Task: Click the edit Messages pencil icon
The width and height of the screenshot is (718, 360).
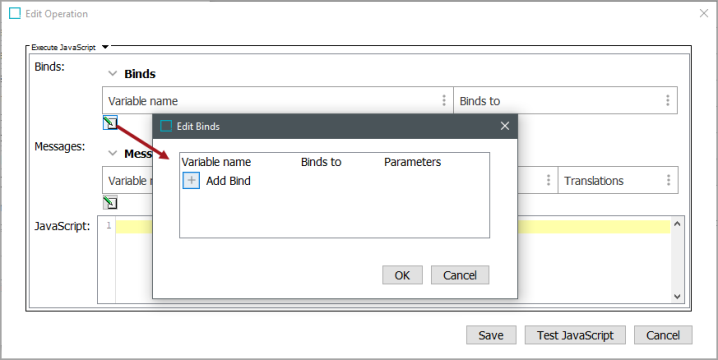Action: pyautogui.click(x=110, y=202)
